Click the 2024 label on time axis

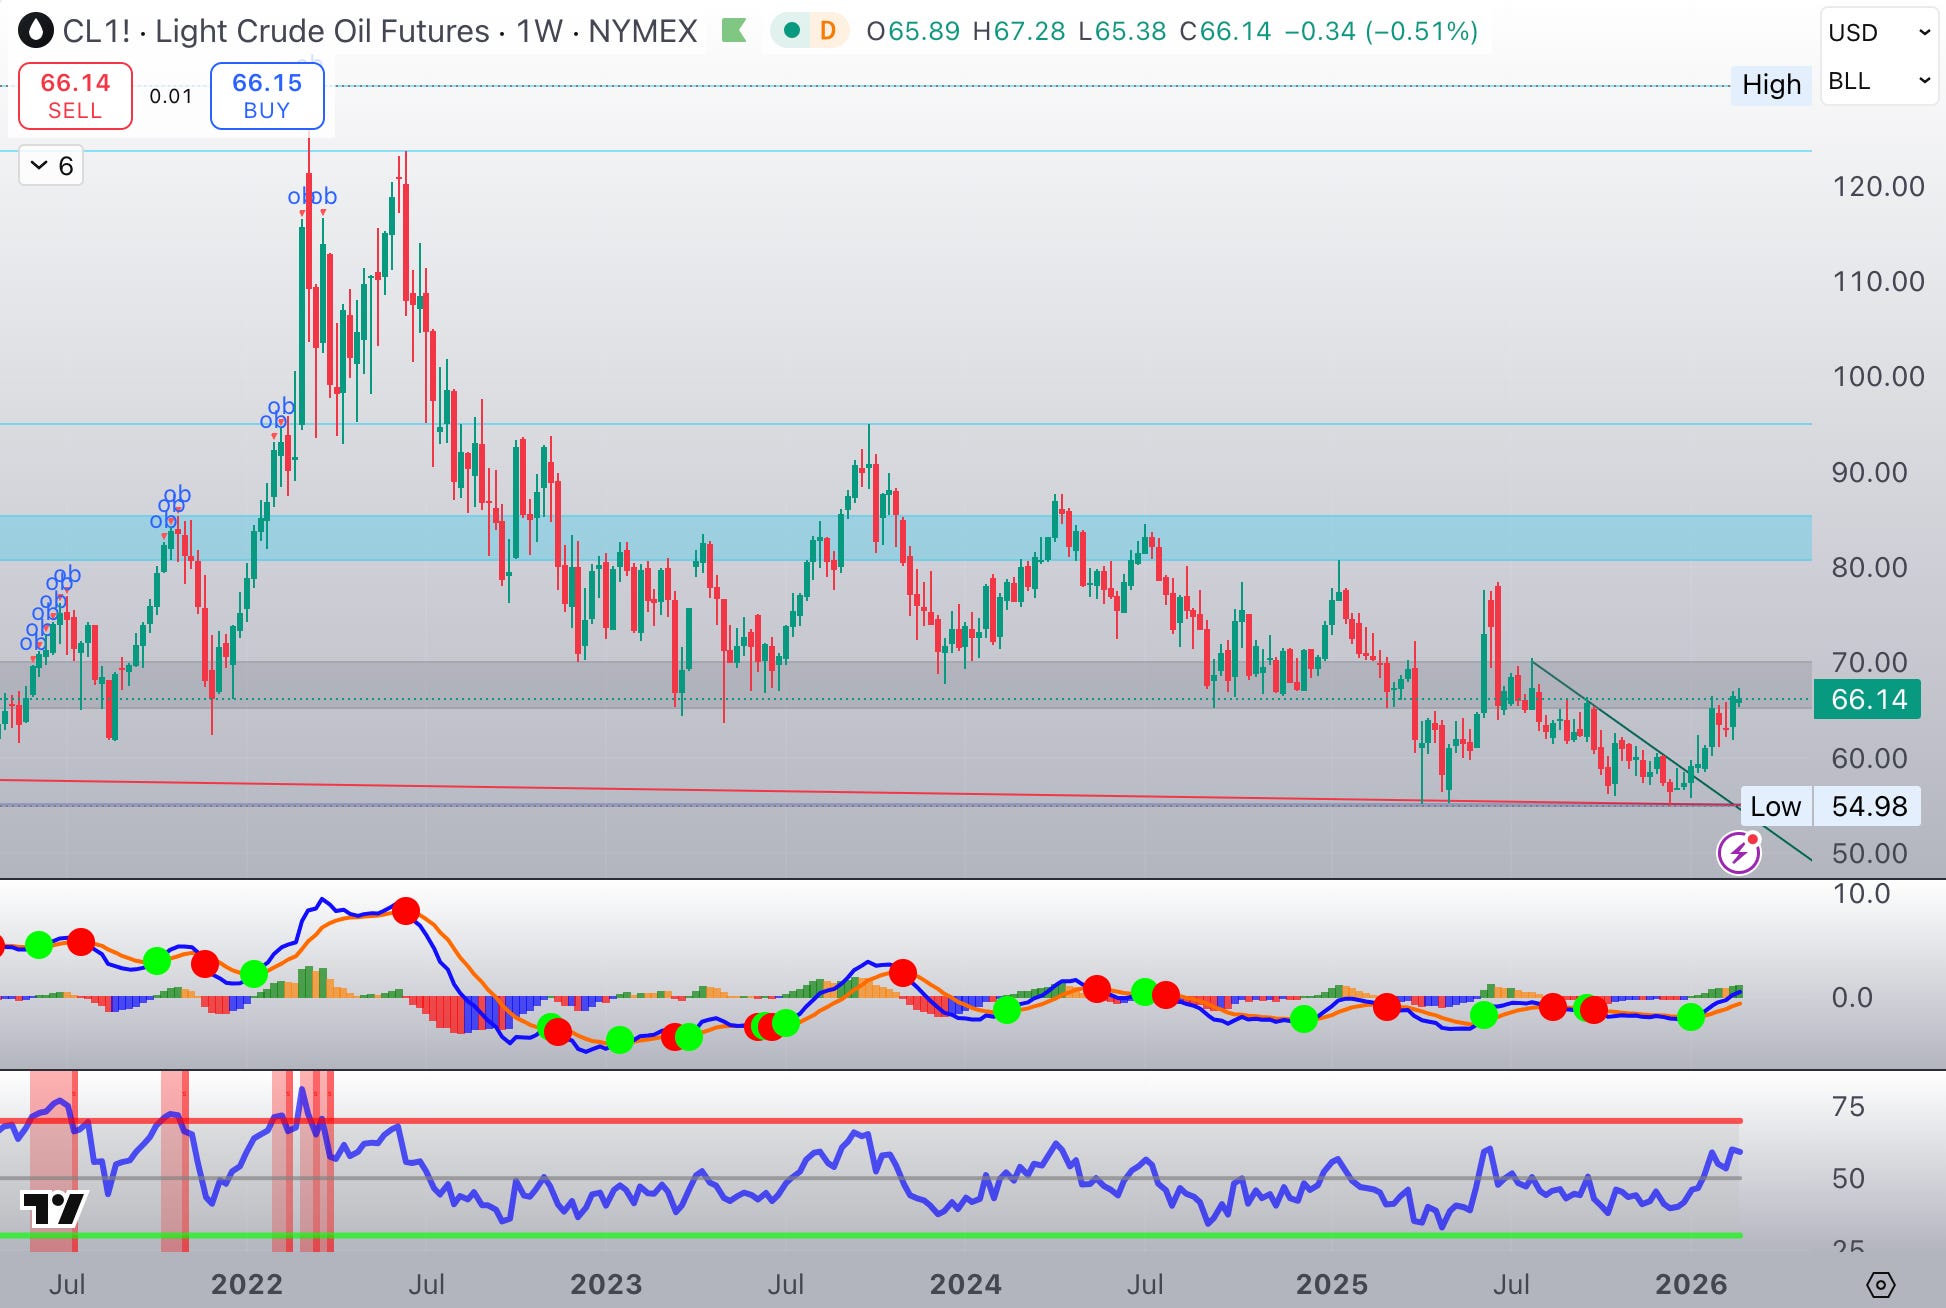pyautogui.click(x=965, y=1284)
